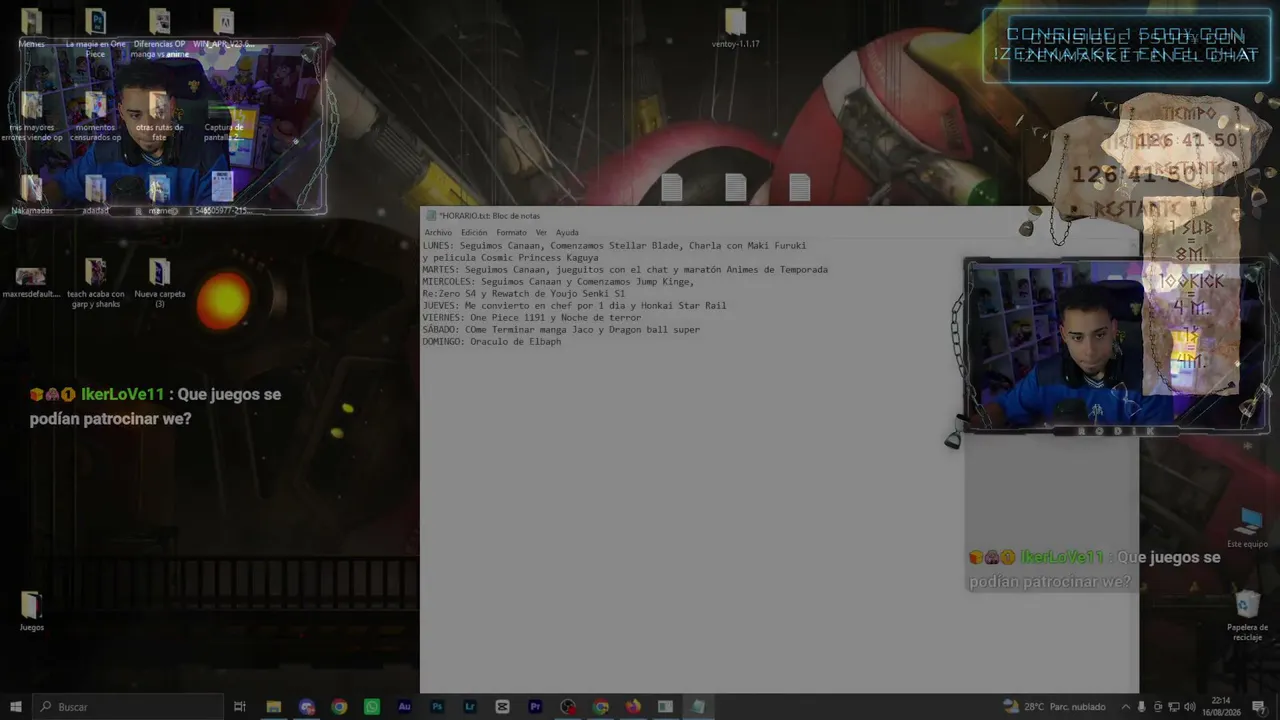Click the 'Re:Zero S4 y Rewatch' line
This screenshot has height=720, width=1280.
[523, 294]
